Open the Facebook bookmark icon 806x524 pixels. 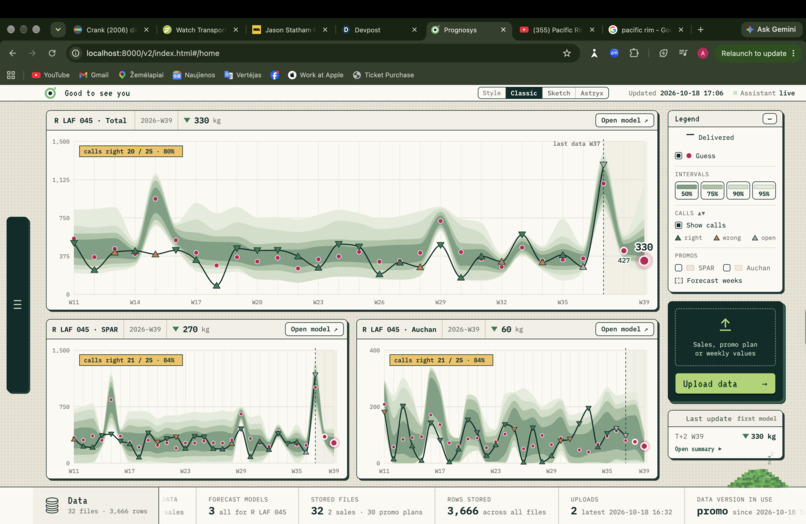[x=274, y=75]
